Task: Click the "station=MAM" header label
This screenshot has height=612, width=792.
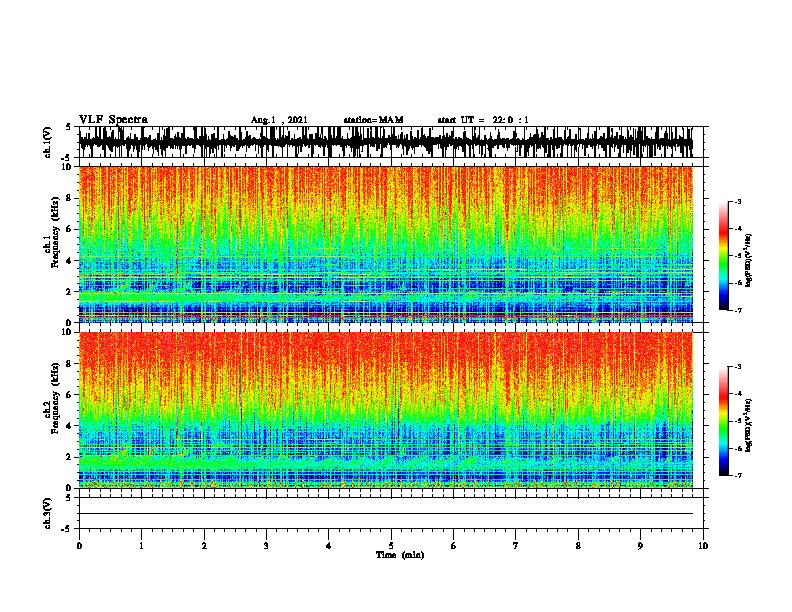Action: pyautogui.click(x=373, y=120)
